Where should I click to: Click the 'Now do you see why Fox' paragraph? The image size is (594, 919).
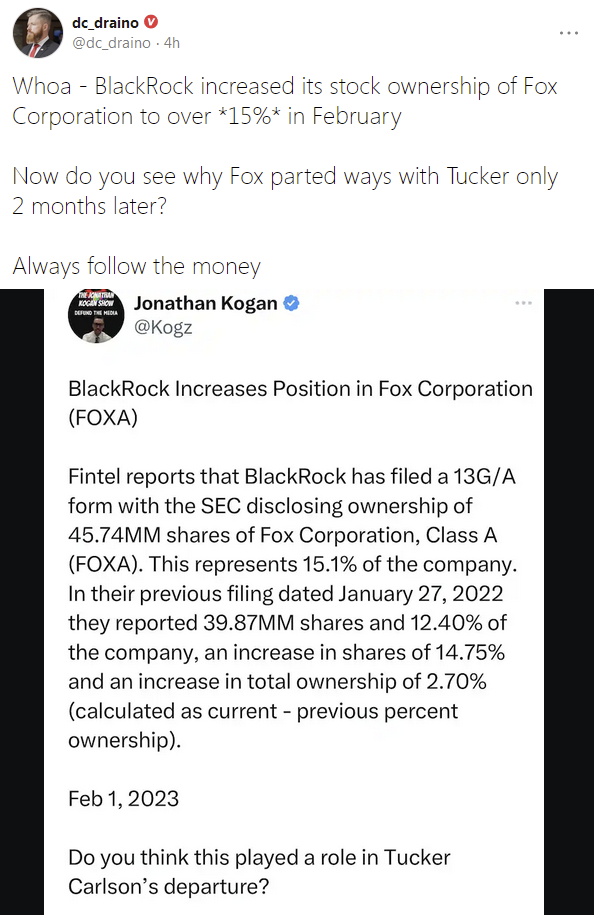tap(285, 191)
